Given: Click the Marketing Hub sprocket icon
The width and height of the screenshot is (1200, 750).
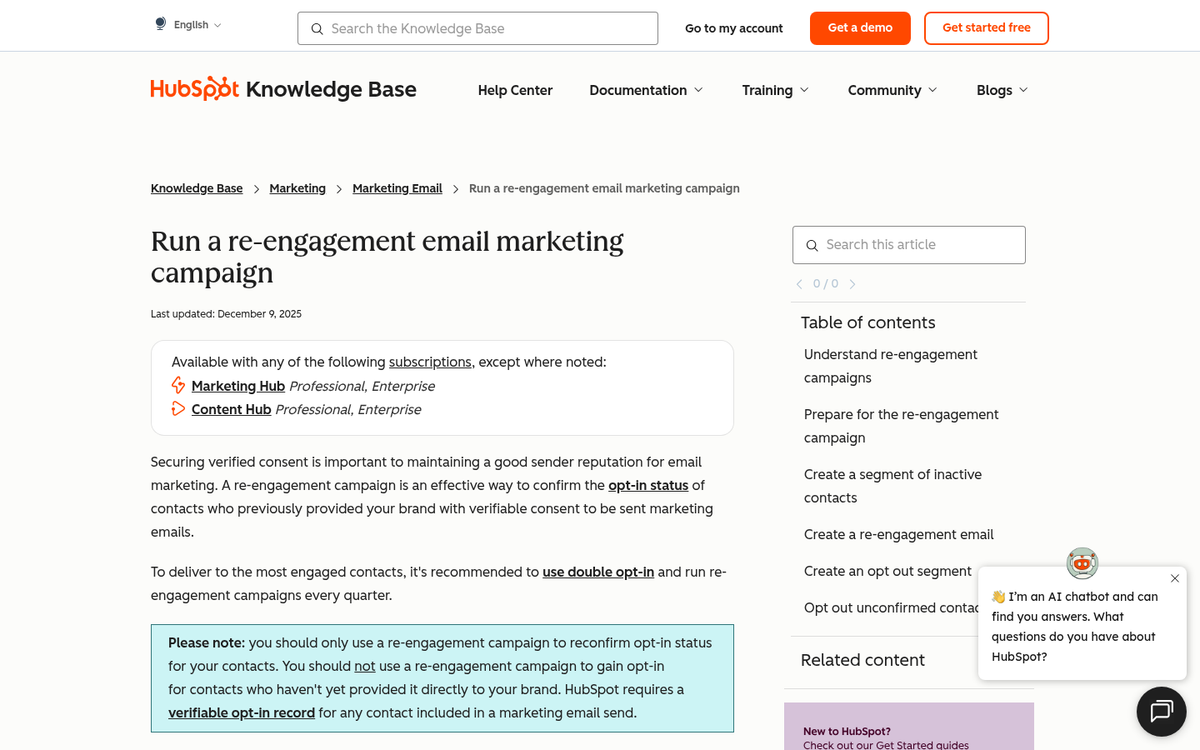Looking at the screenshot, I should click(178, 385).
